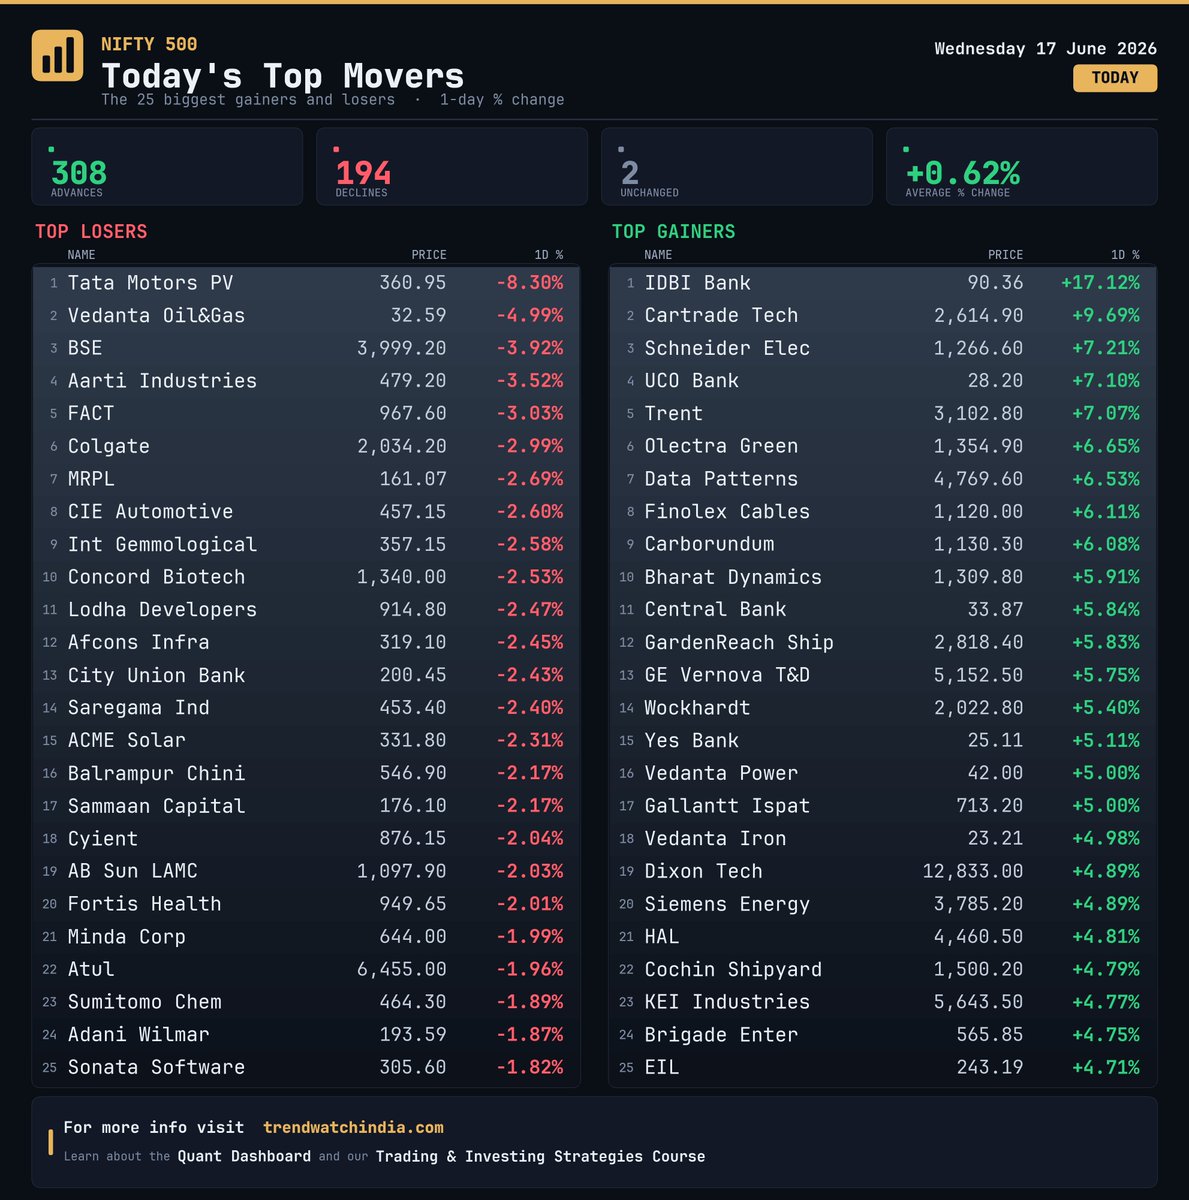Click HAL stock name

pos(662,937)
